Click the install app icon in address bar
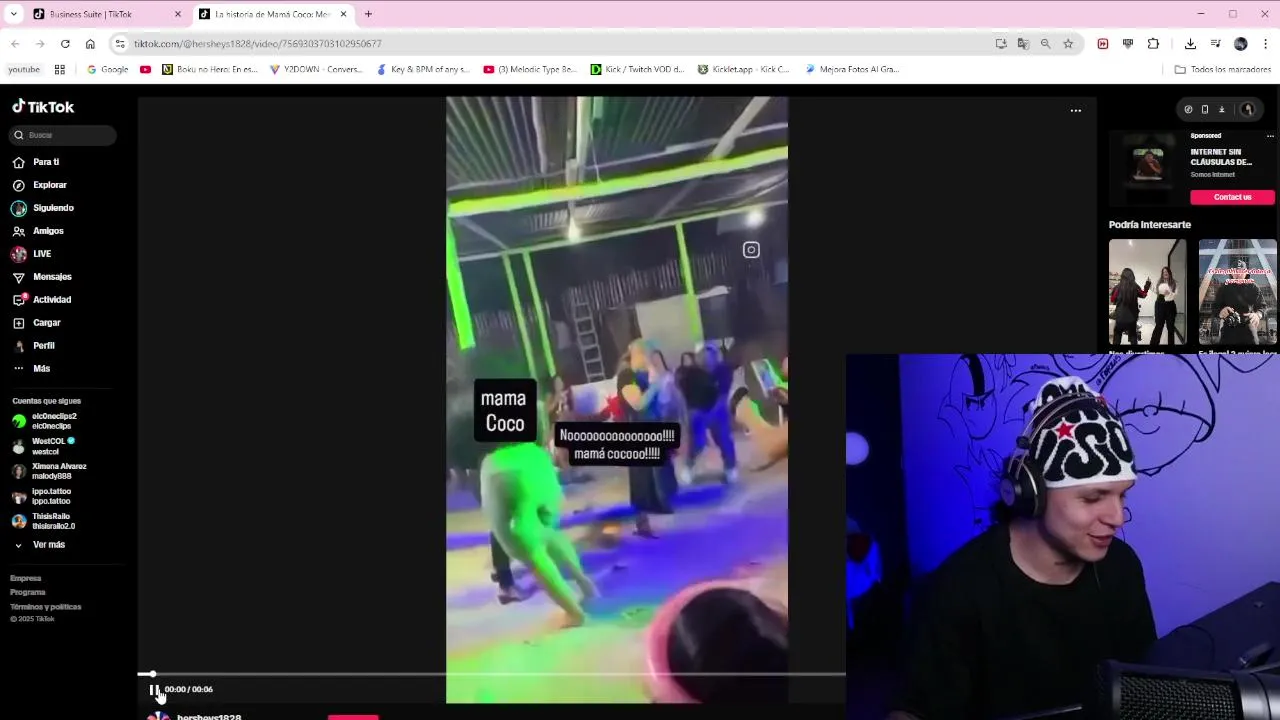The image size is (1280, 720). [x=1001, y=44]
